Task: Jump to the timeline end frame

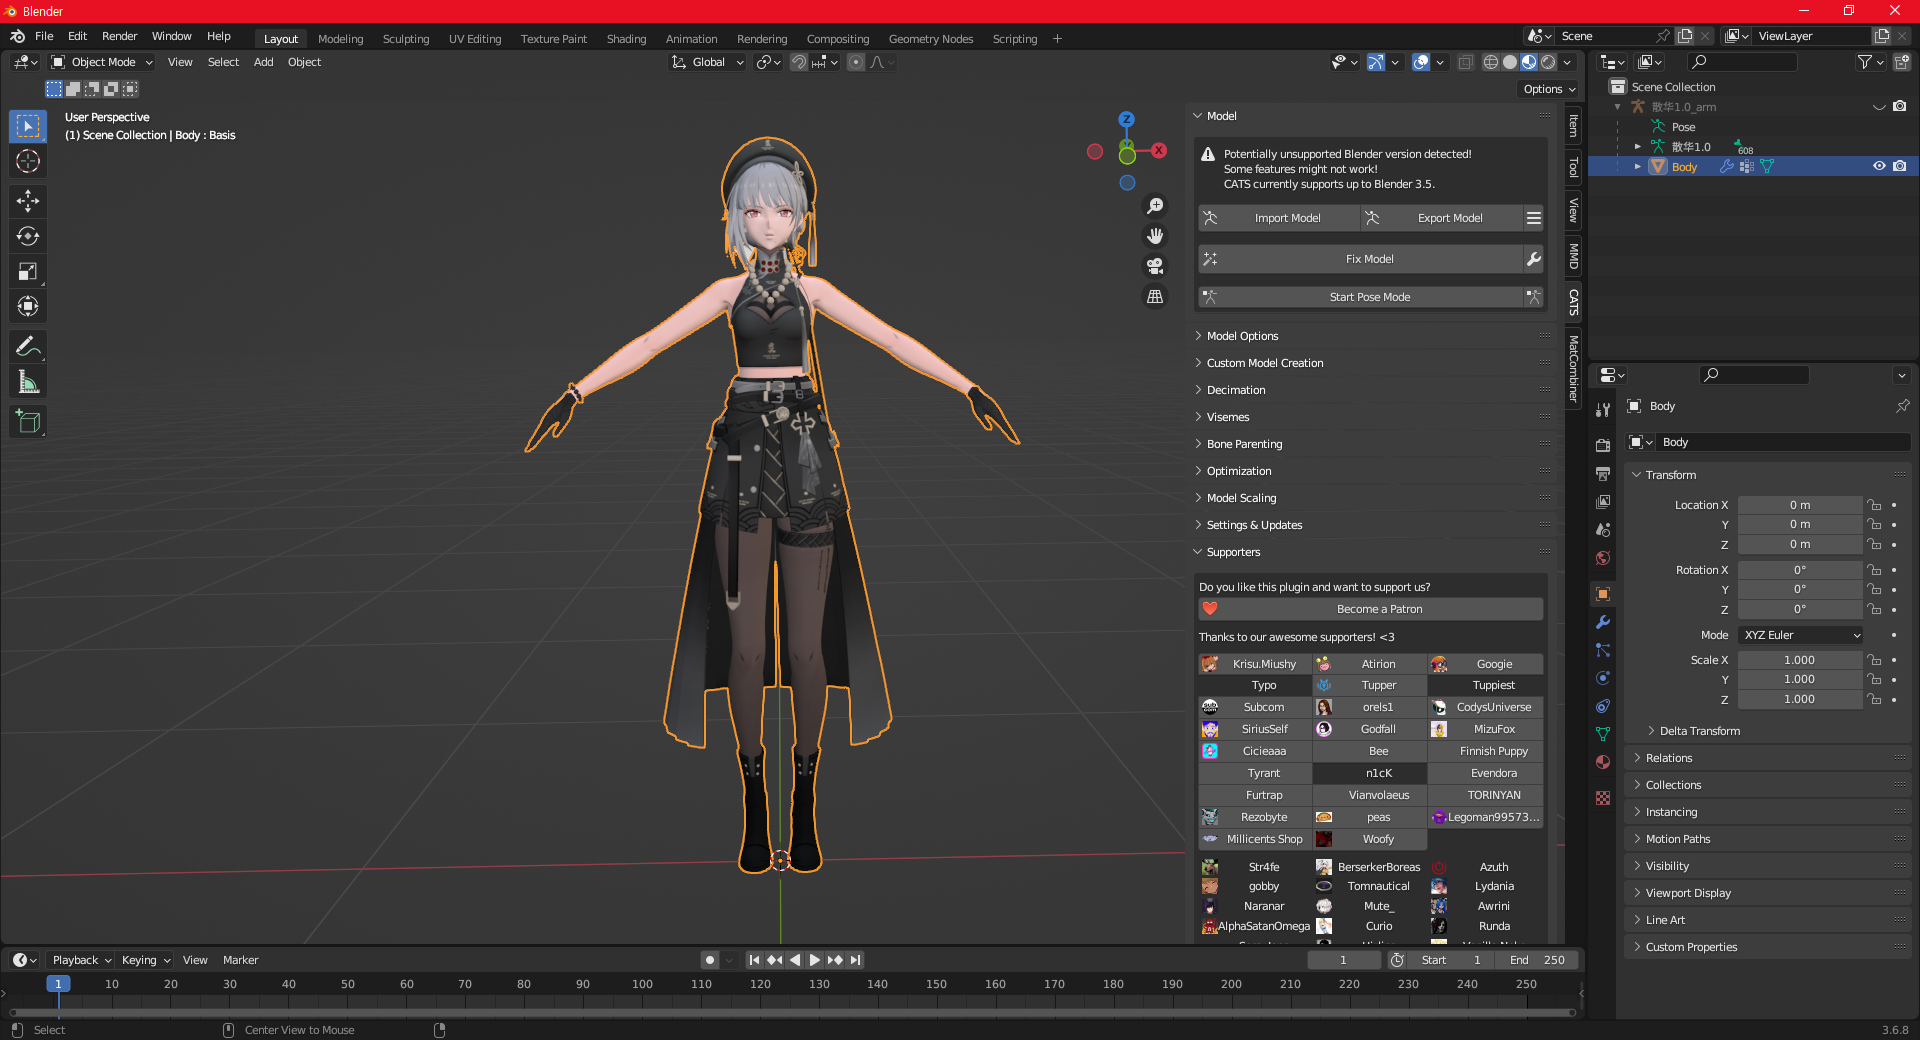Action: point(856,960)
